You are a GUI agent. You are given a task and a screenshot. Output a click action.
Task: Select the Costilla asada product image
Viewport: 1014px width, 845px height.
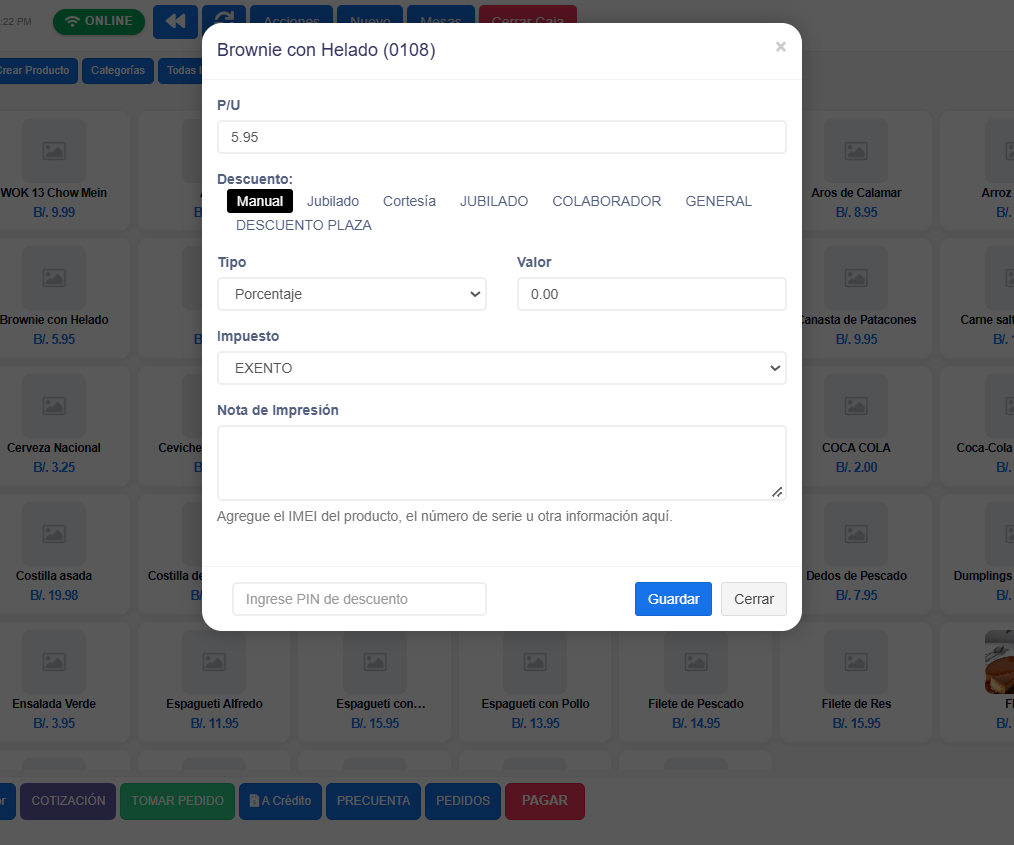(x=54, y=533)
